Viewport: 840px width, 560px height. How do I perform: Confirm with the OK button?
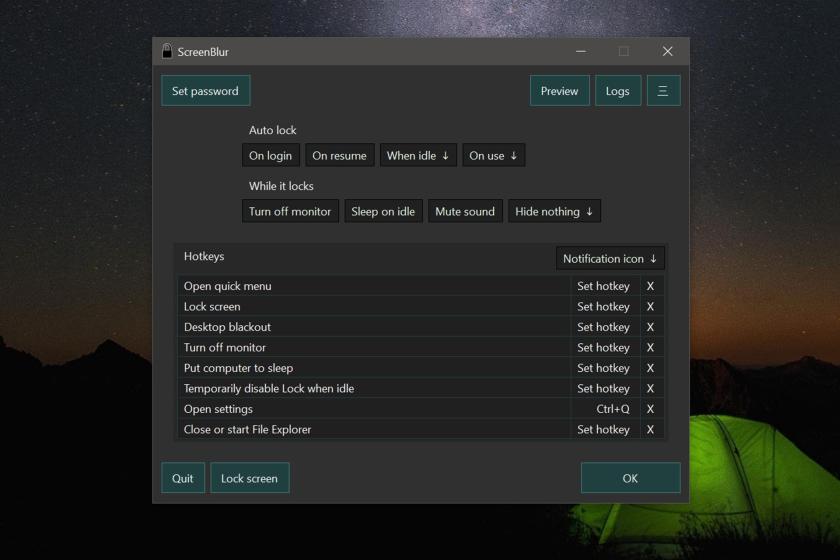(631, 478)
